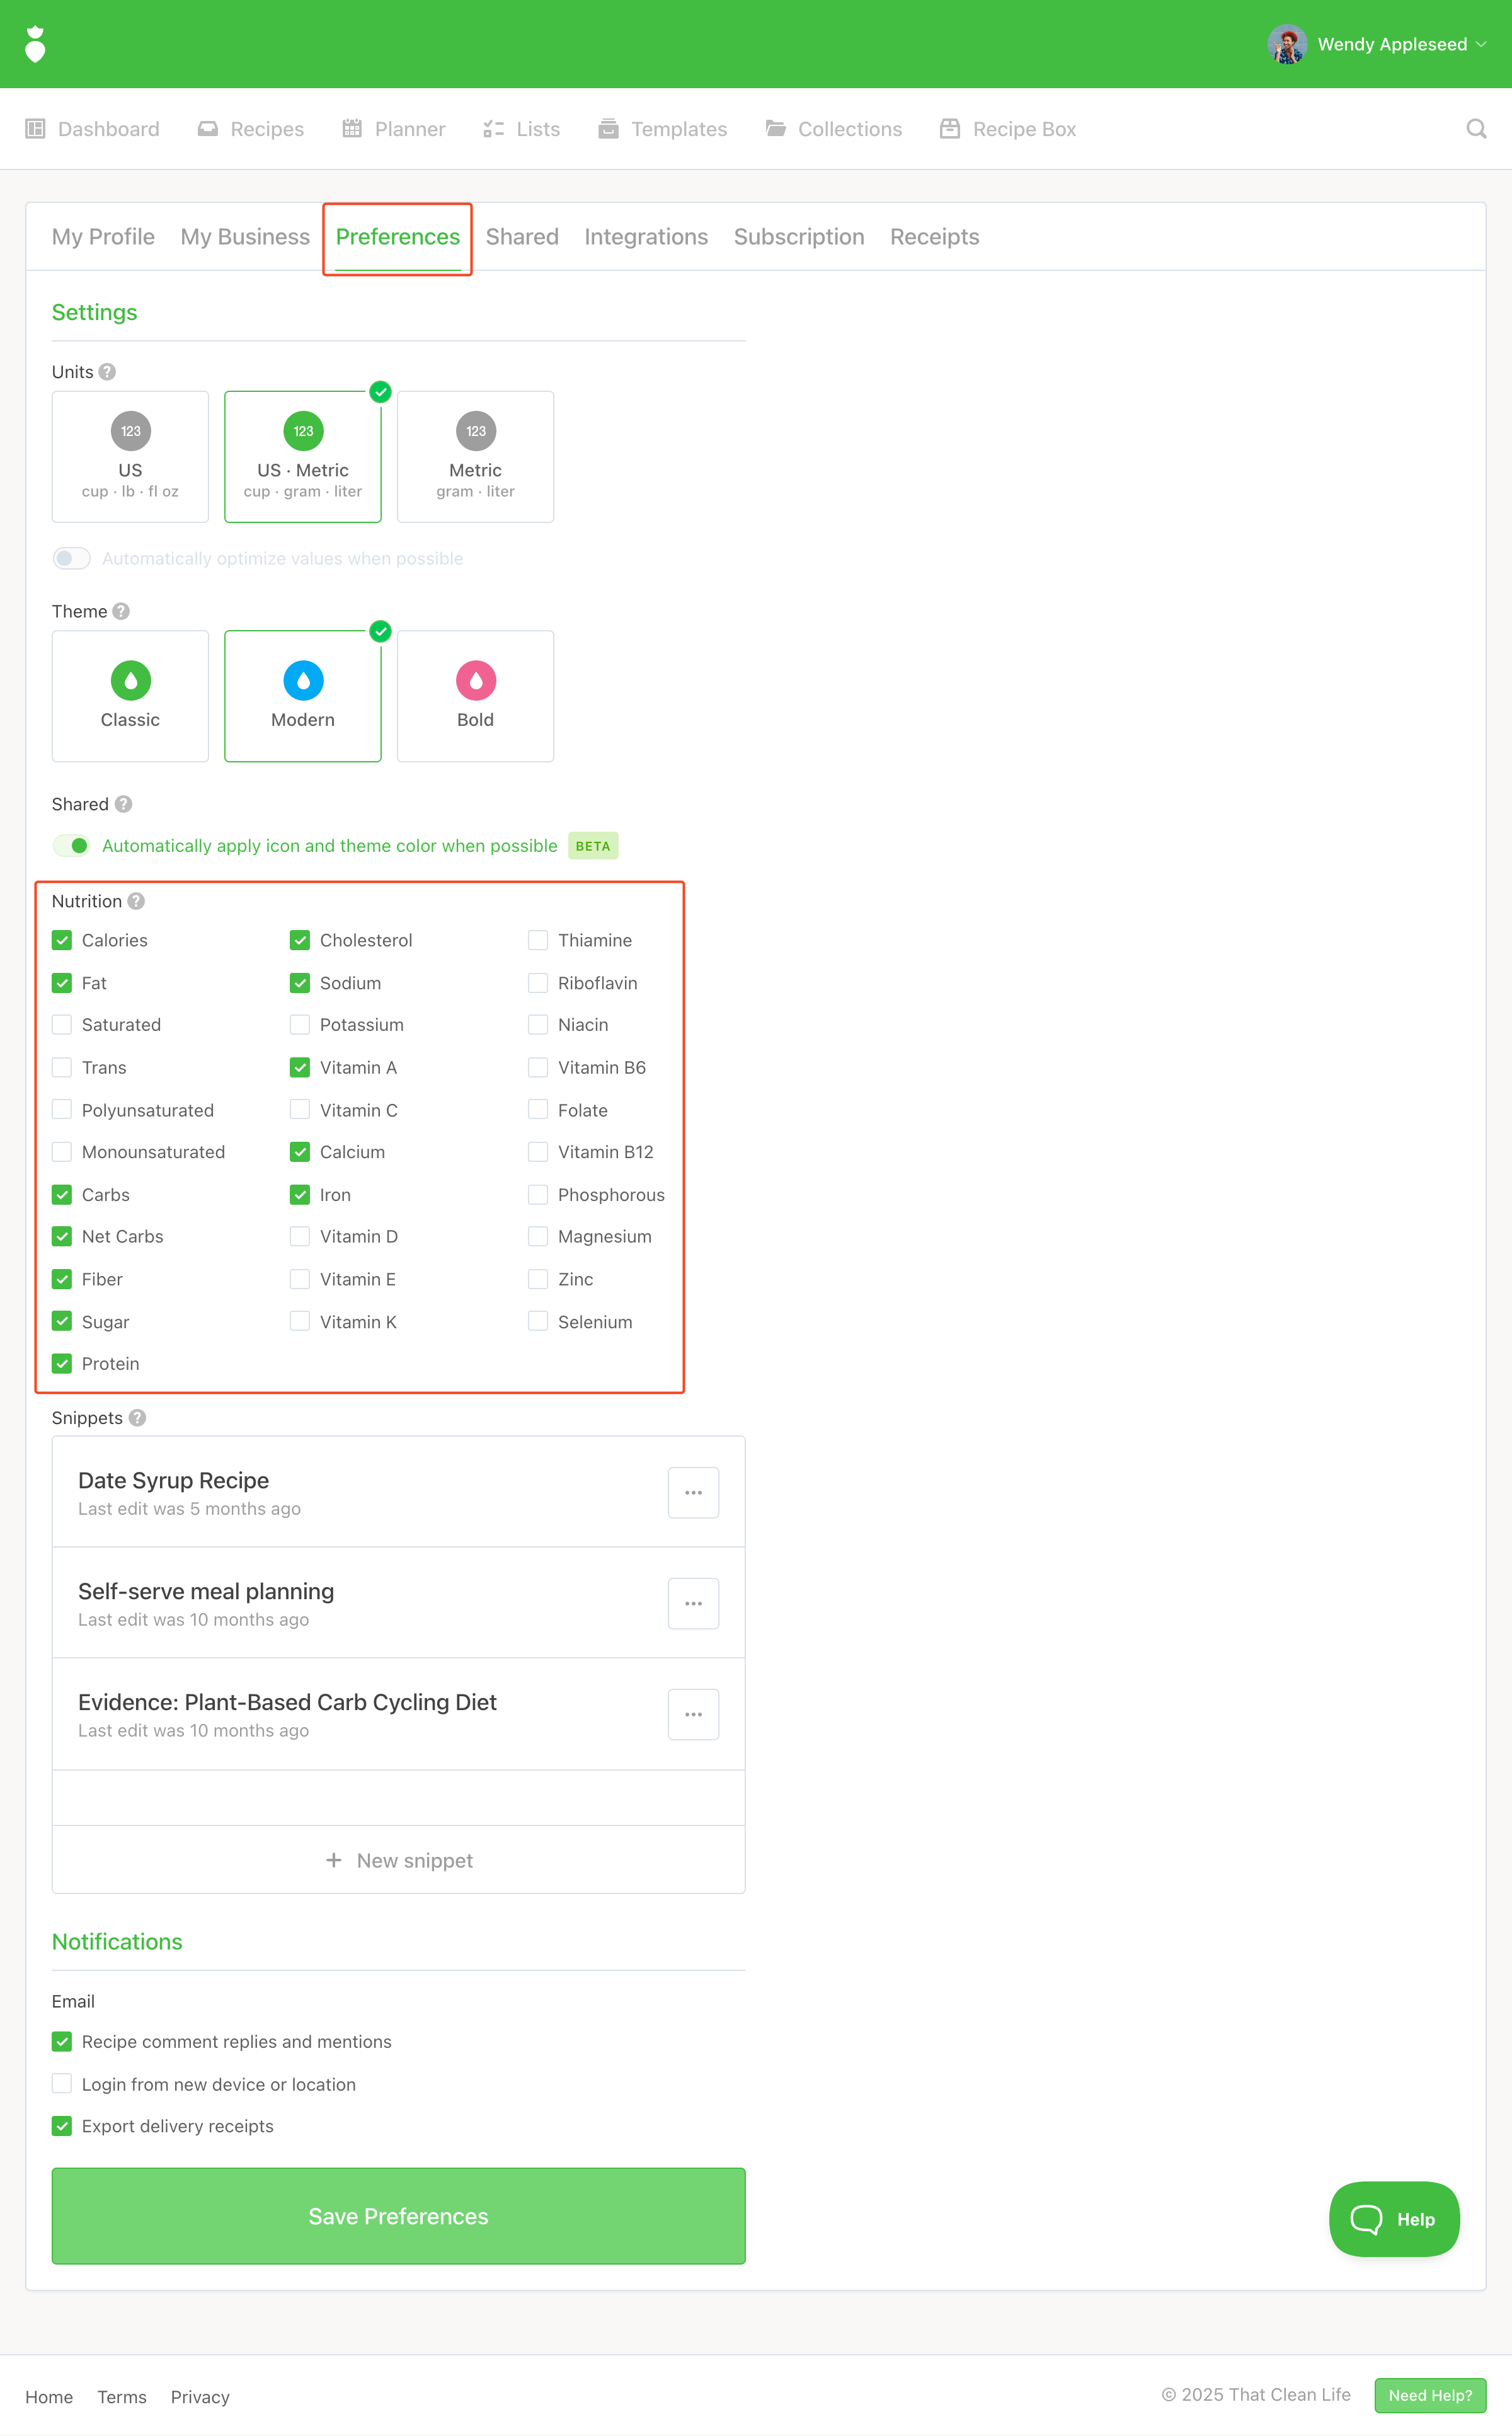The height and width of the screenshot is (2436, 1512).
Task: Switch to the Integrations tab
Action: [x=646, y=237]
